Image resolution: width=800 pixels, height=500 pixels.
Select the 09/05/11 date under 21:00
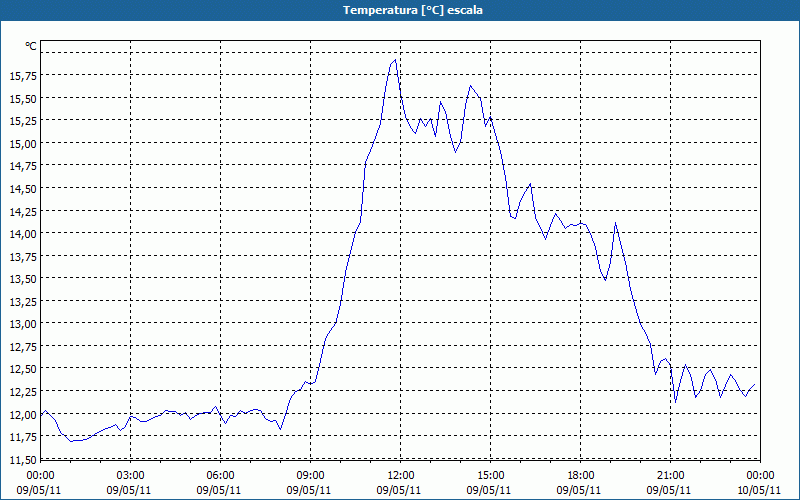coord(669,490)
